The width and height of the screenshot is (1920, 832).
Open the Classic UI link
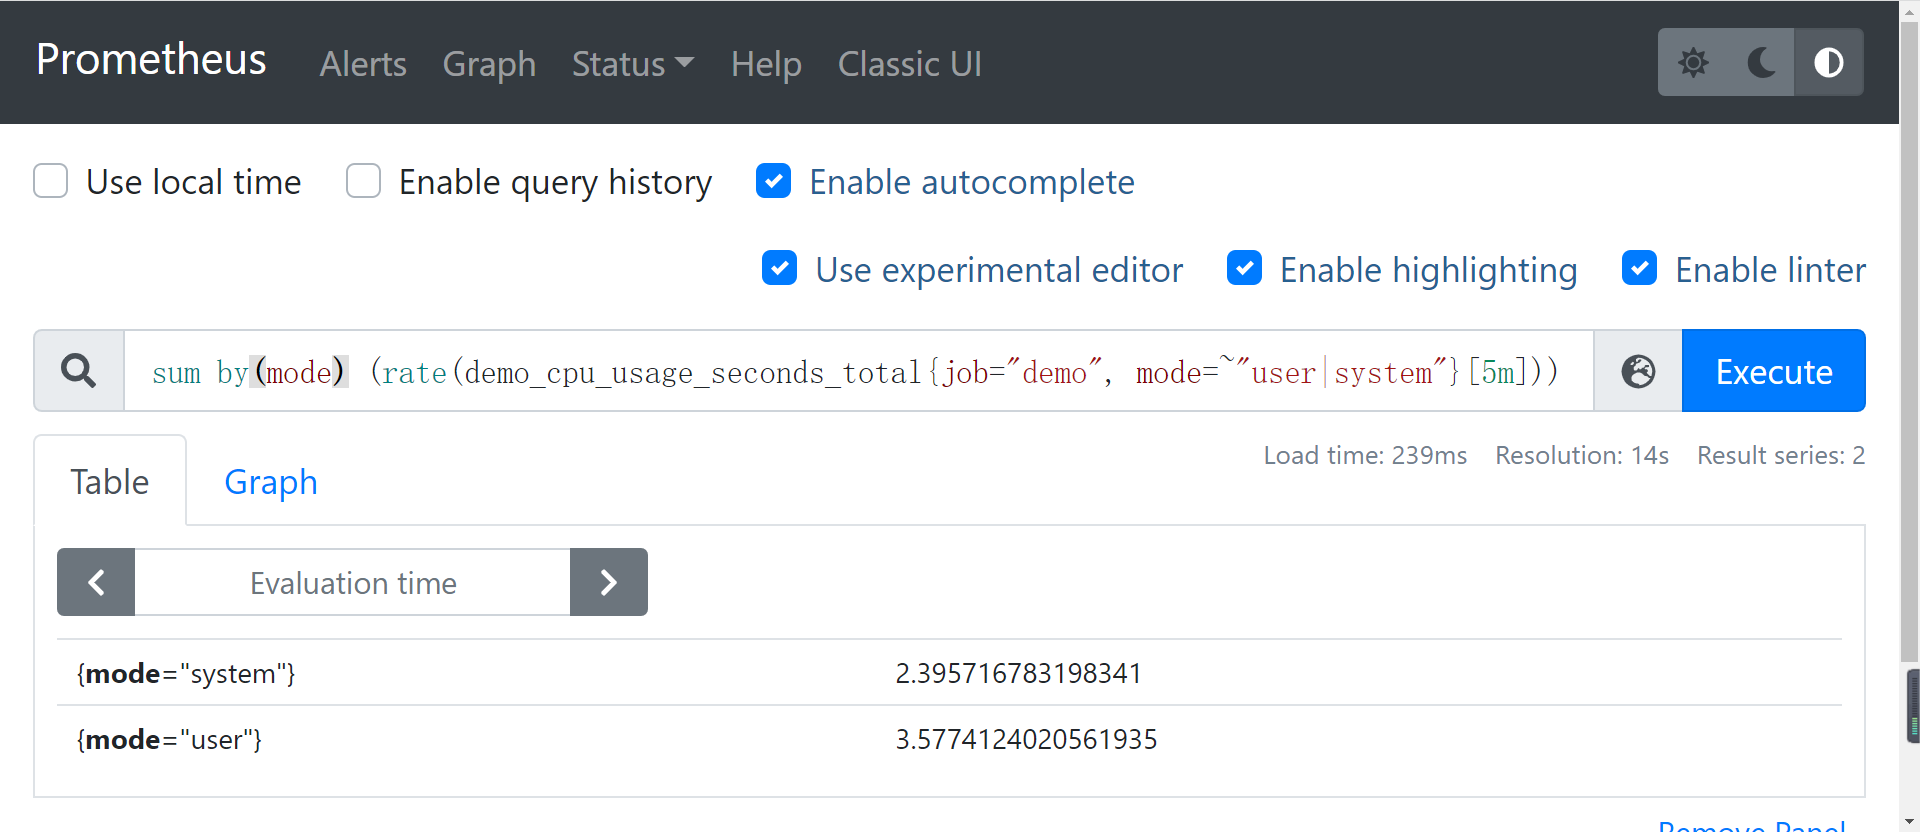pyautogui.click(x=909, y=64)
